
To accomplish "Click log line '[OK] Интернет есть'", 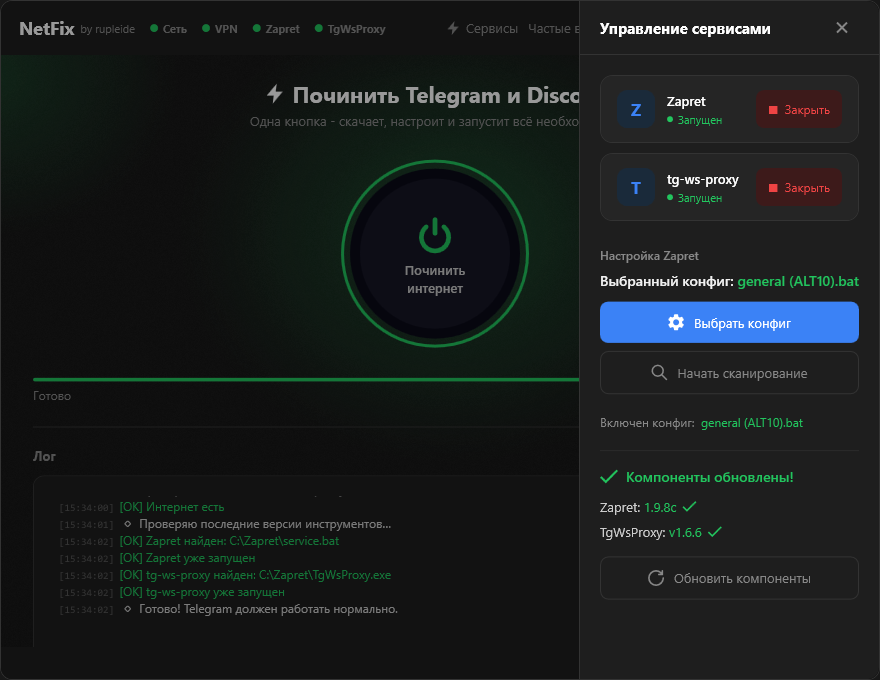I will (x=172, y=507).
